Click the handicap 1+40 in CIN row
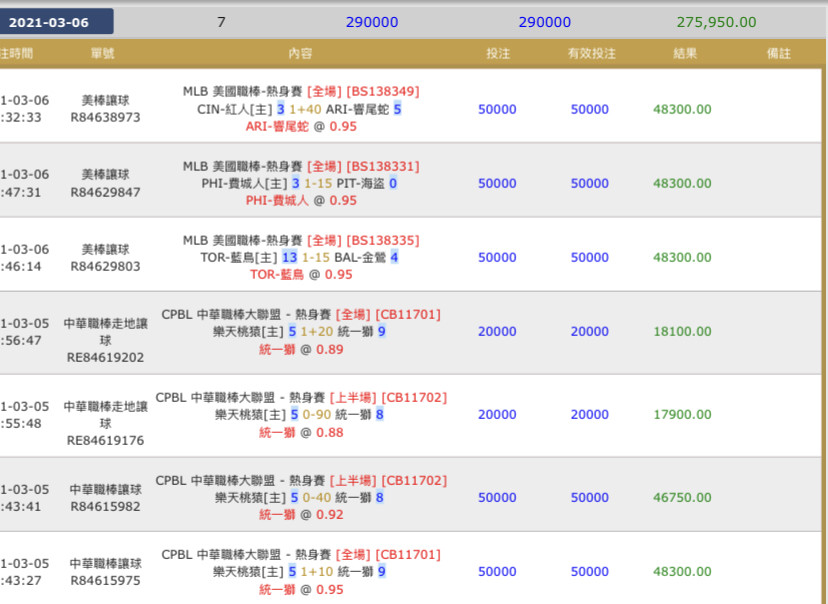828x604 pixels. coord(305,109)
